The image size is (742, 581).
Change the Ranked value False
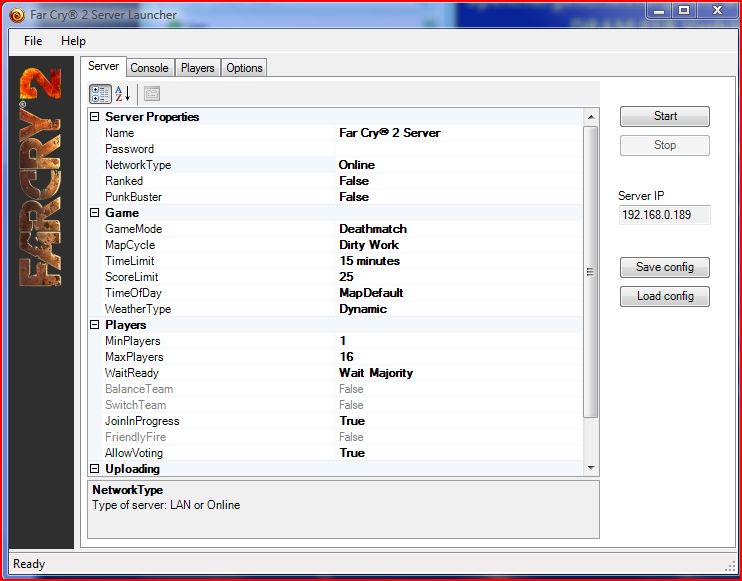click(x=354, y=181)
